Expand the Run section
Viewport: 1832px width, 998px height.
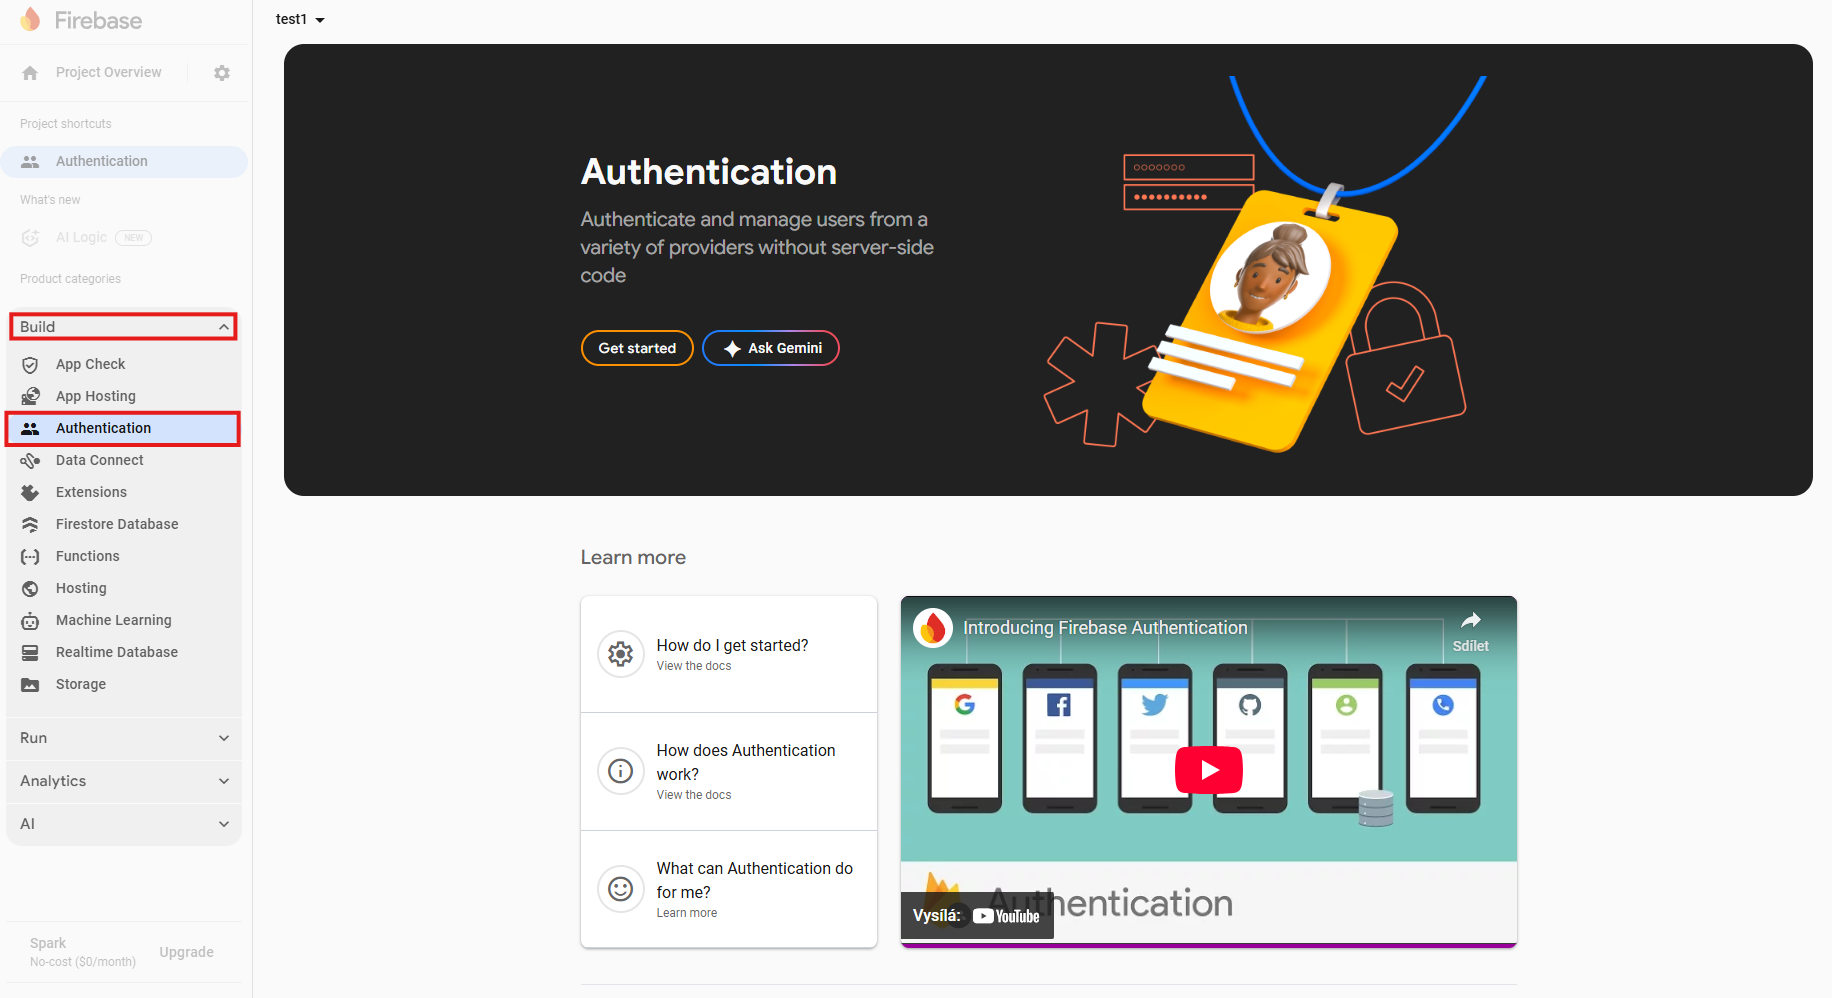coord(124,738)
